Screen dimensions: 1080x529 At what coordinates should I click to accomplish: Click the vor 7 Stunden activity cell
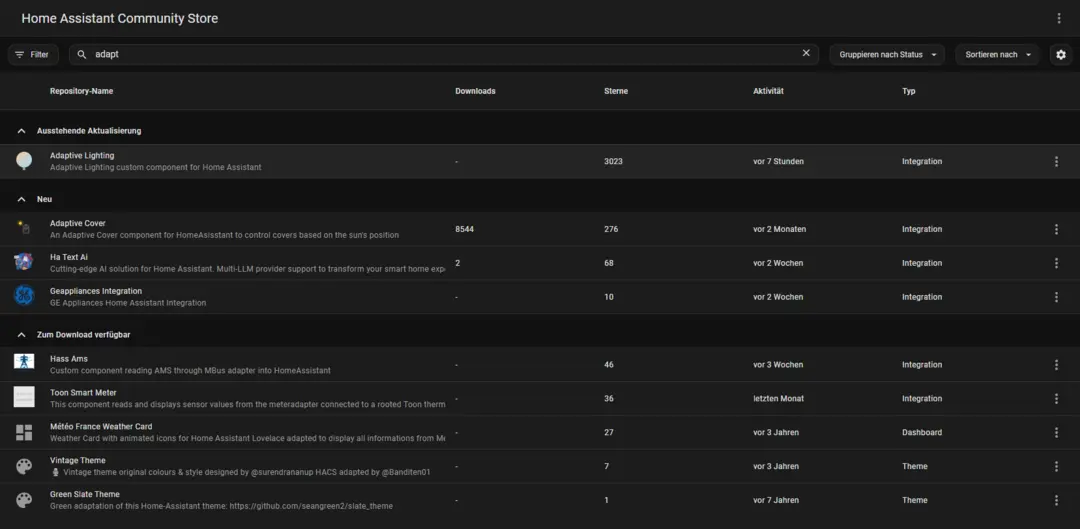(778, 161)
